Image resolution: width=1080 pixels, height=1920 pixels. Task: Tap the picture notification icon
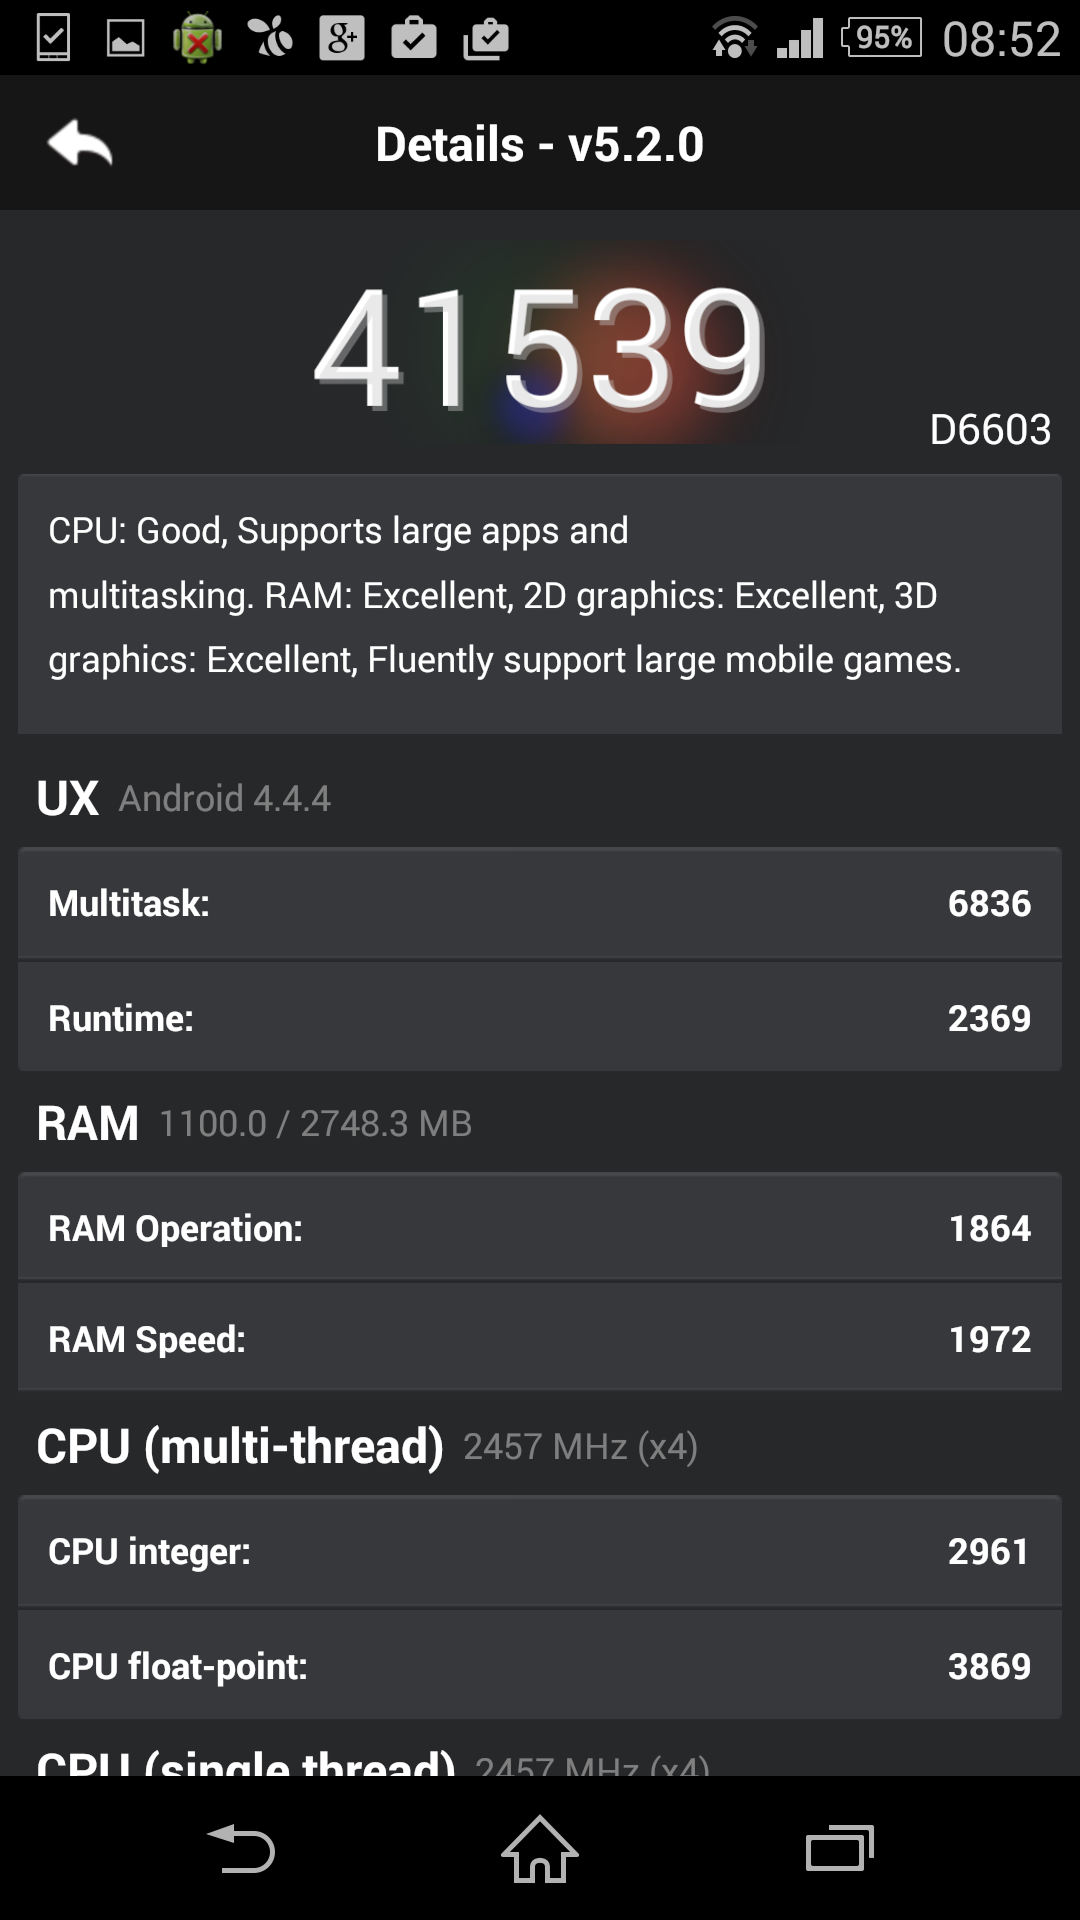(125, 39)
